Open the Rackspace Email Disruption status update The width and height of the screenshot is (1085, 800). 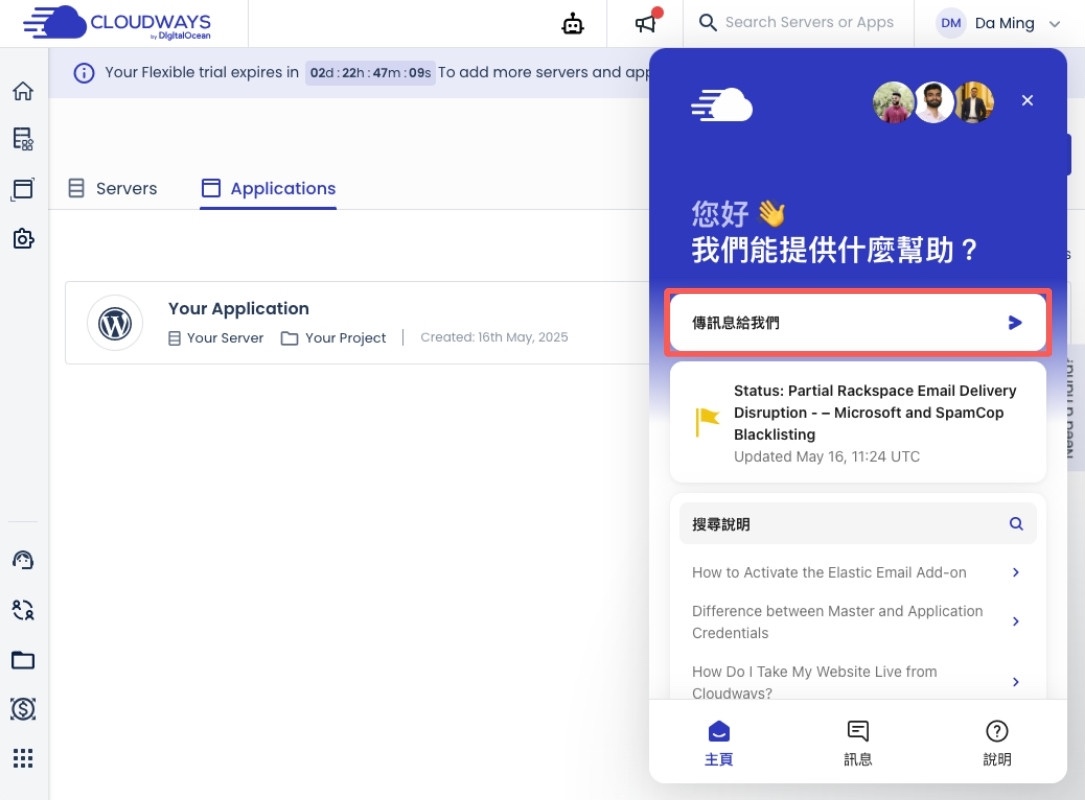point(857,422)
